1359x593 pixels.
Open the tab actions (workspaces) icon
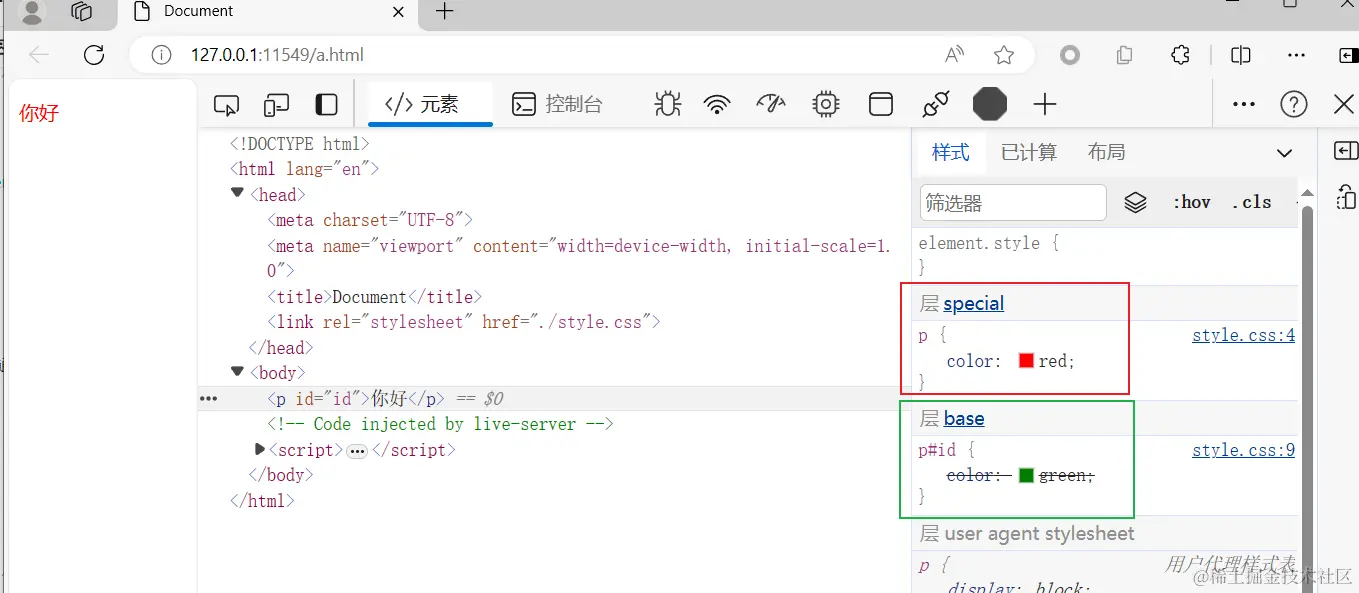pyautogui.click(x=82, y=11)
